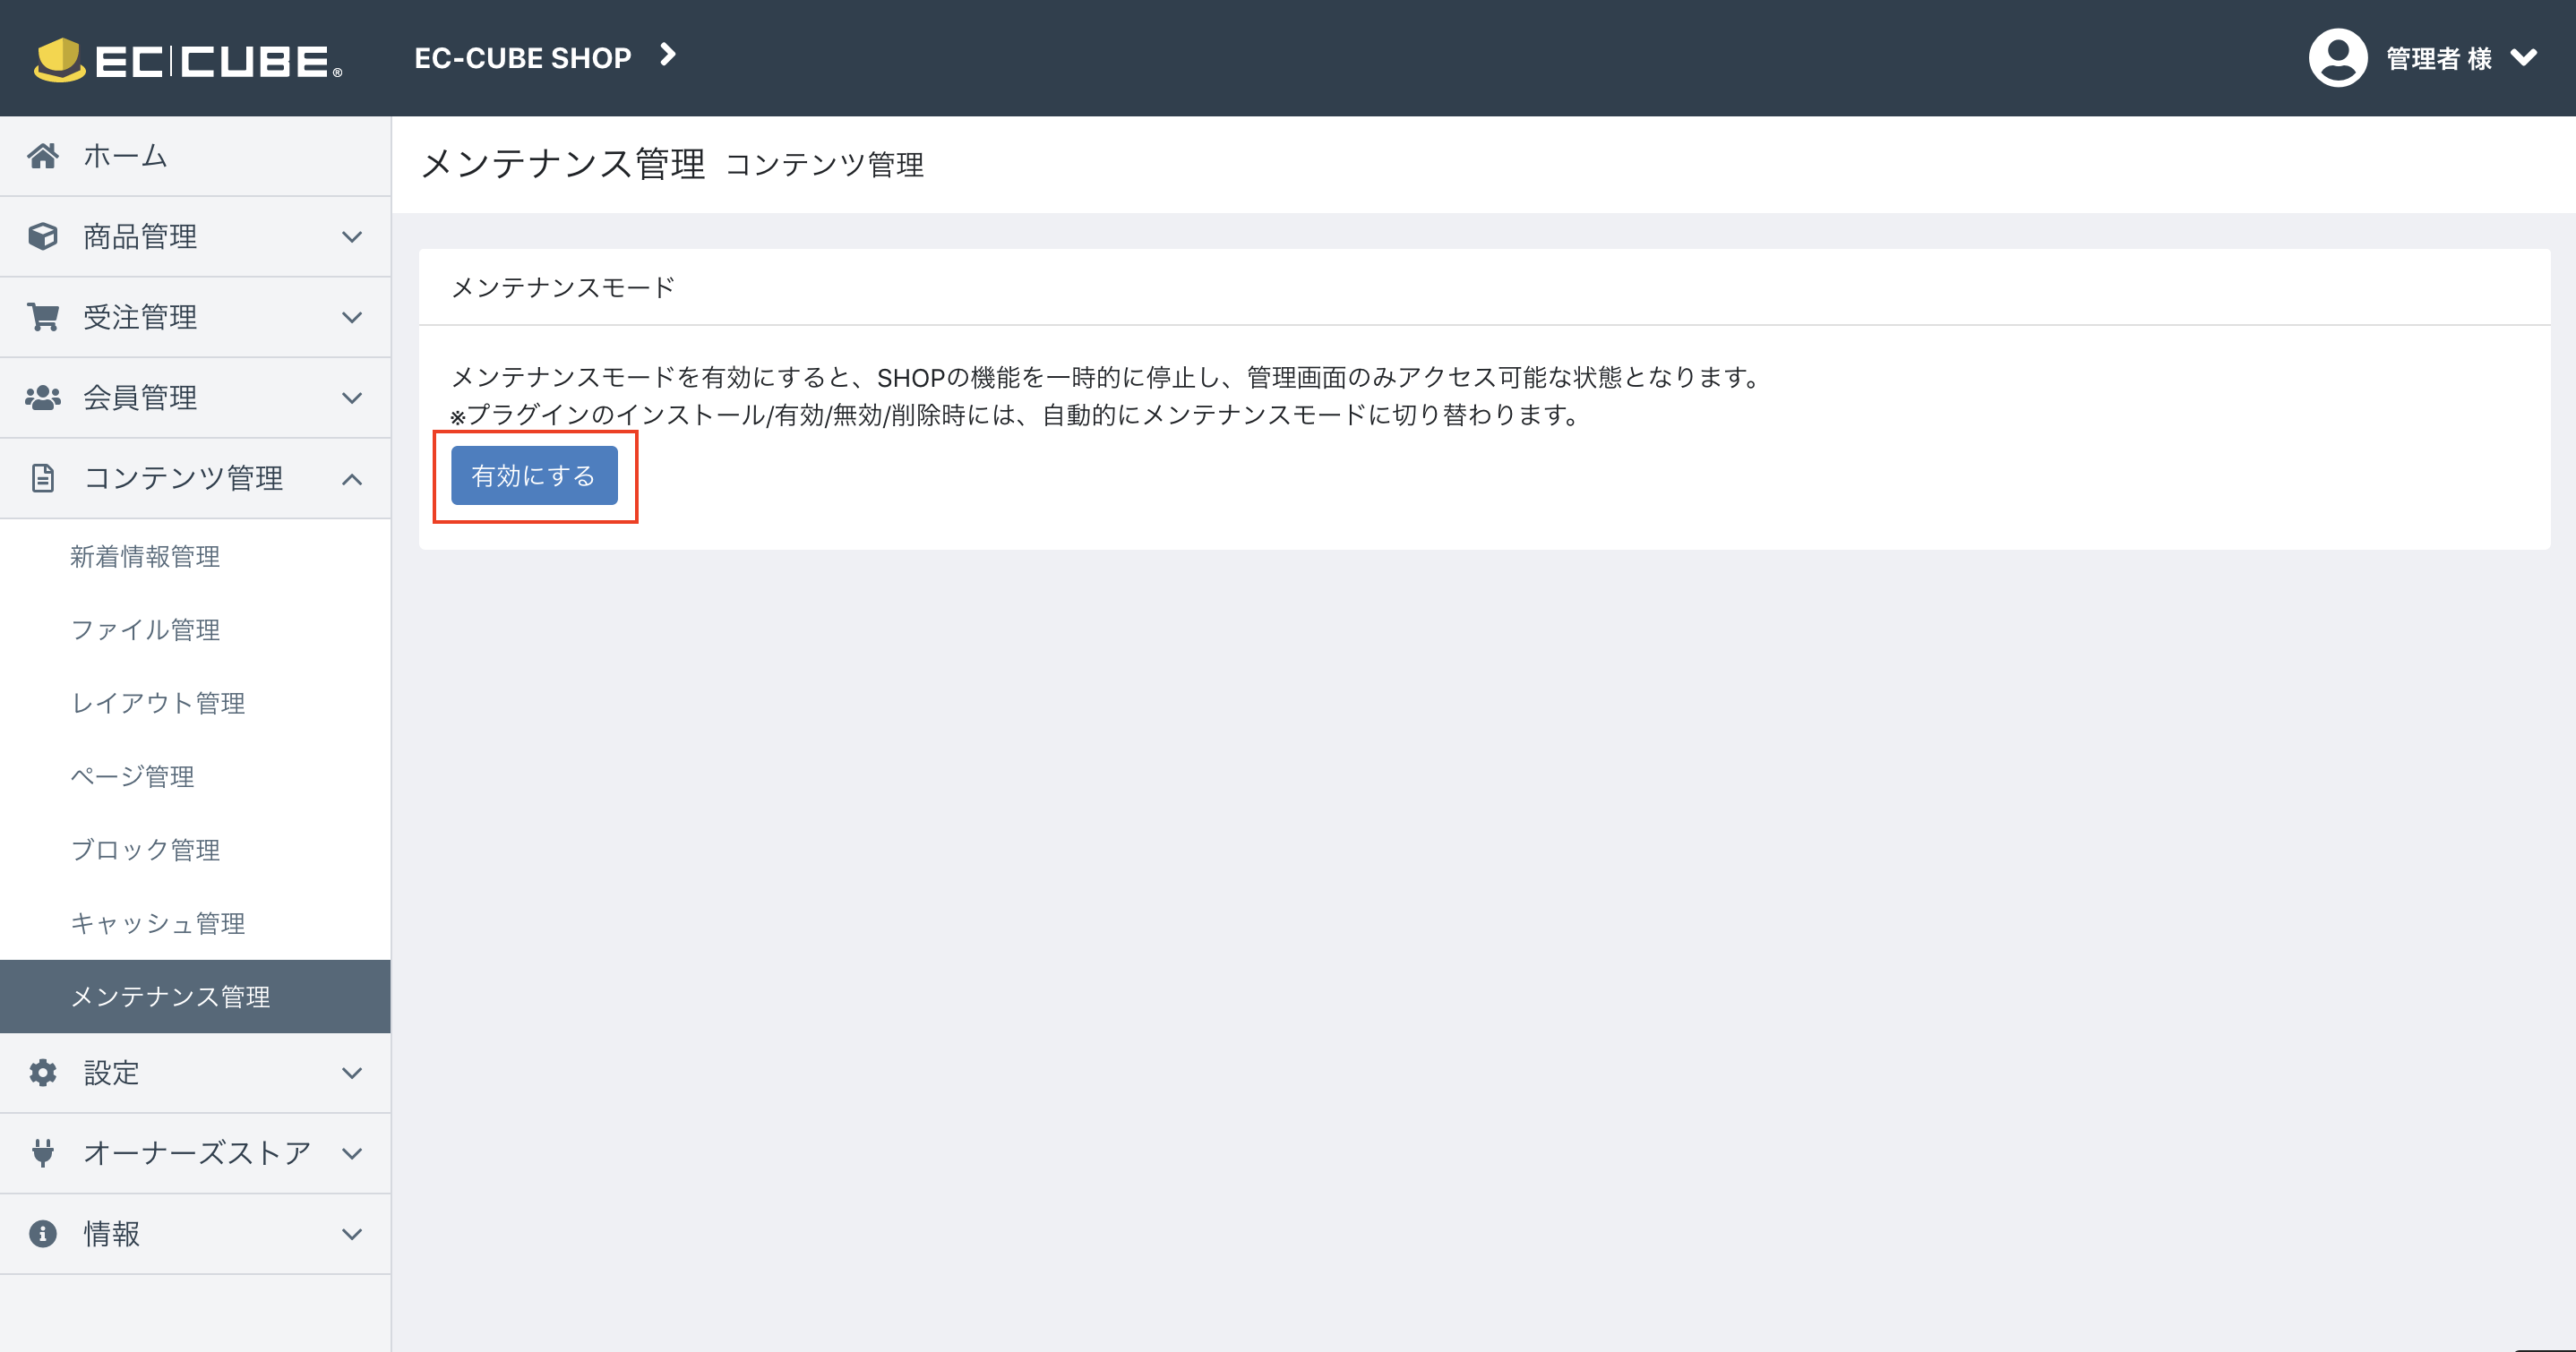Click the ホーム home icon
2576x1352 pixels.
point(44,155)
